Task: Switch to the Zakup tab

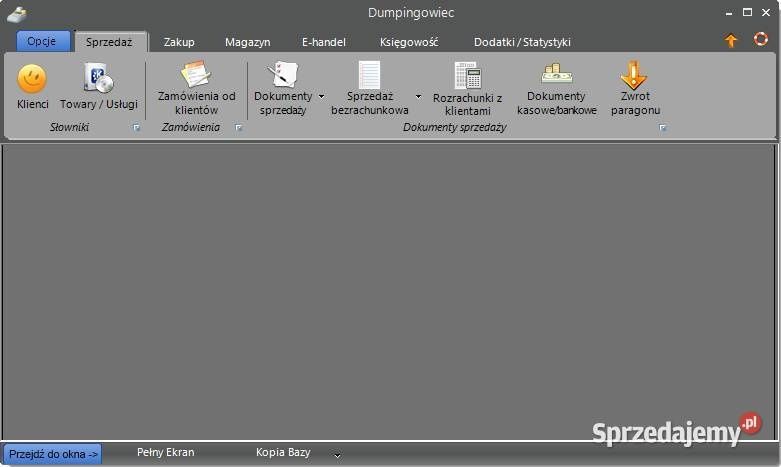Action: (179, 42)
